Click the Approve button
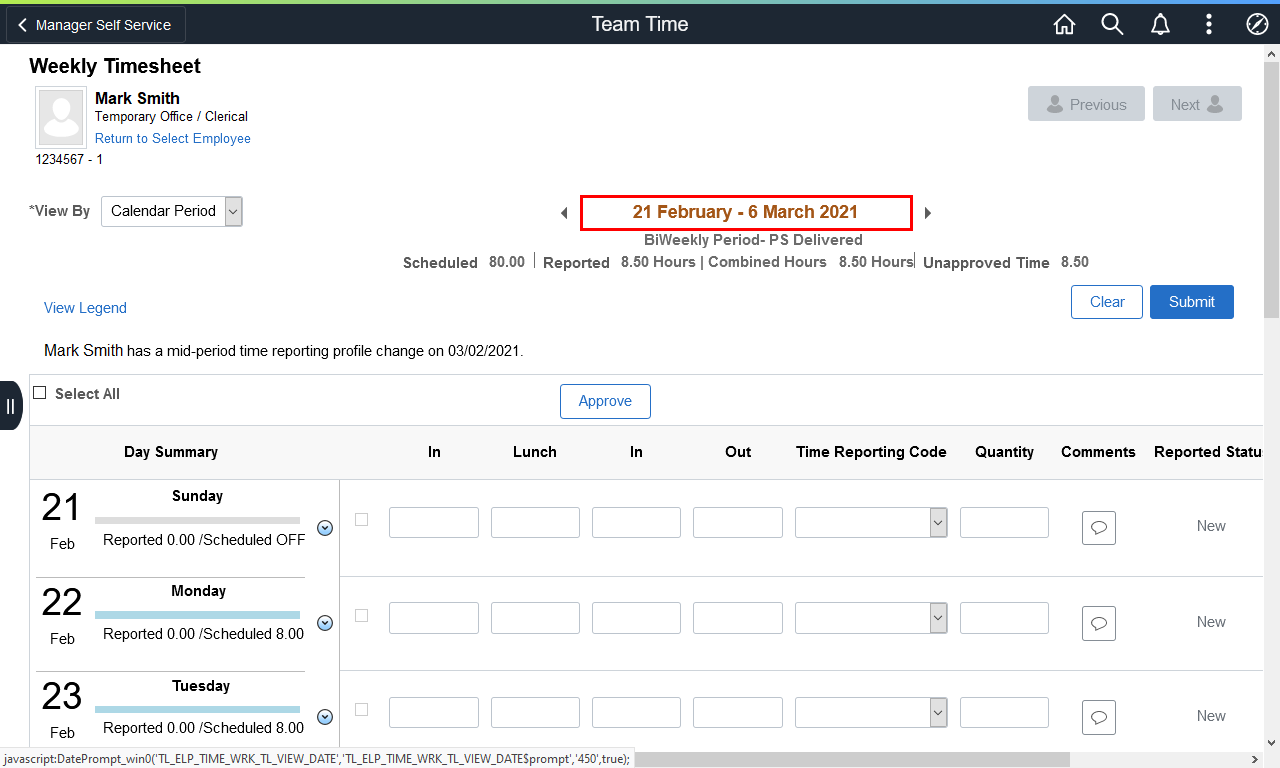 [605, 401]
